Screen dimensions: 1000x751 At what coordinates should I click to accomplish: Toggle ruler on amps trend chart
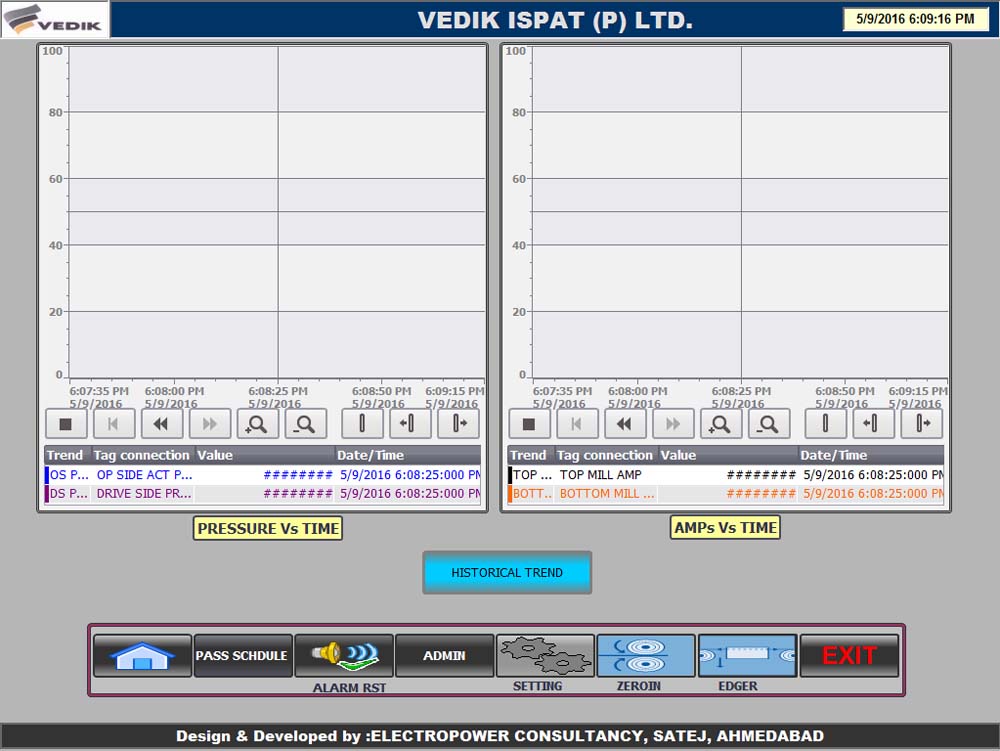pyautogui.click(x=825, y=424)
